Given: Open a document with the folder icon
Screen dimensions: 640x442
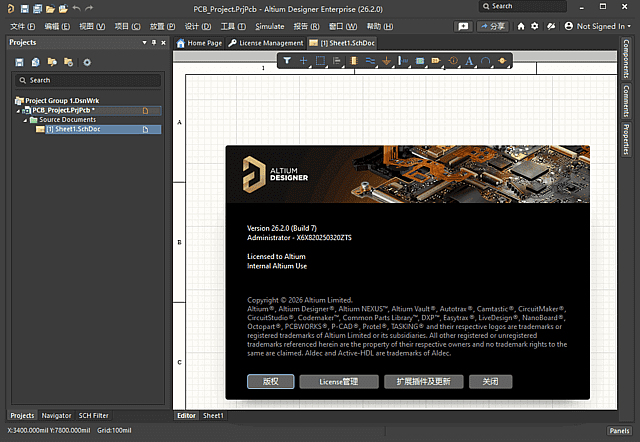Looking at the screenshot, I should (x=50, y=9).
